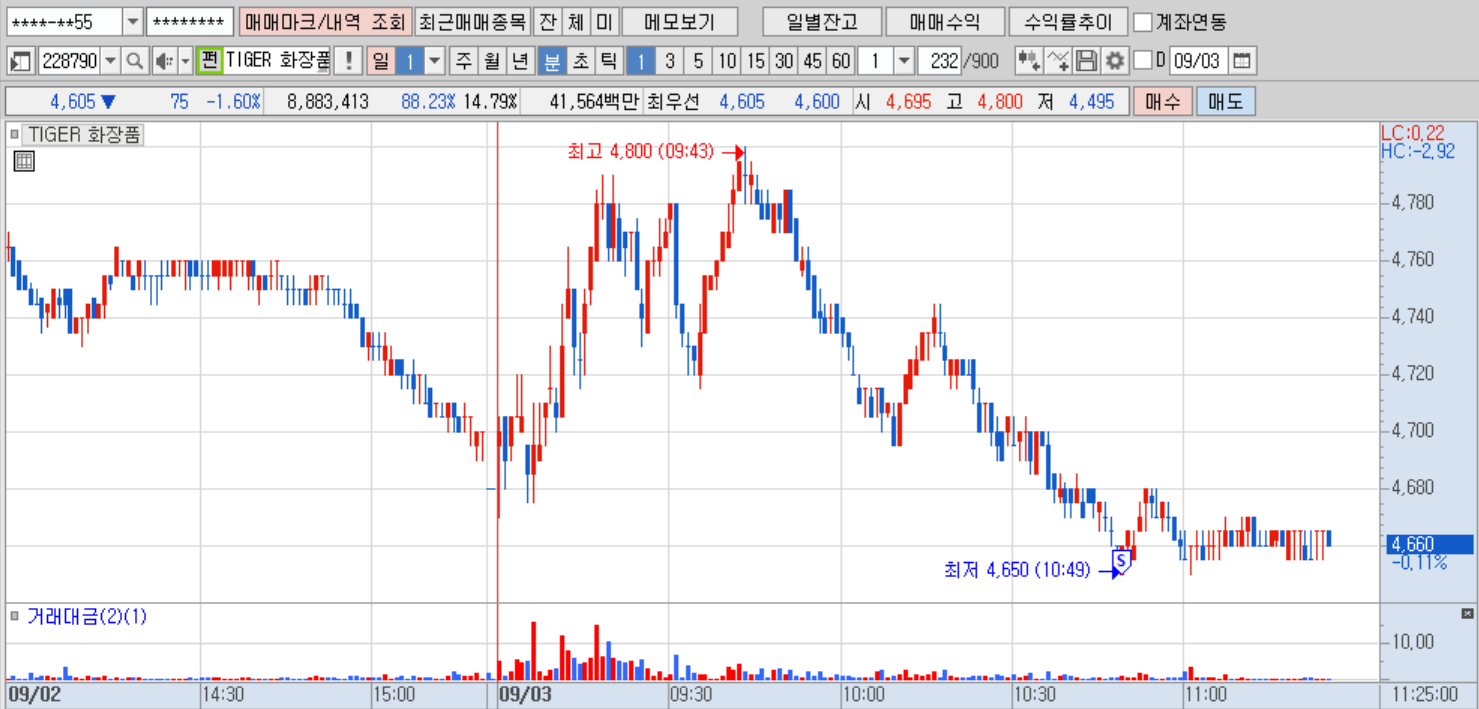The width and height of the screenshot is (1479, 709).
Task: Click the 메모보기 button
Action: [x=680, y=22]
